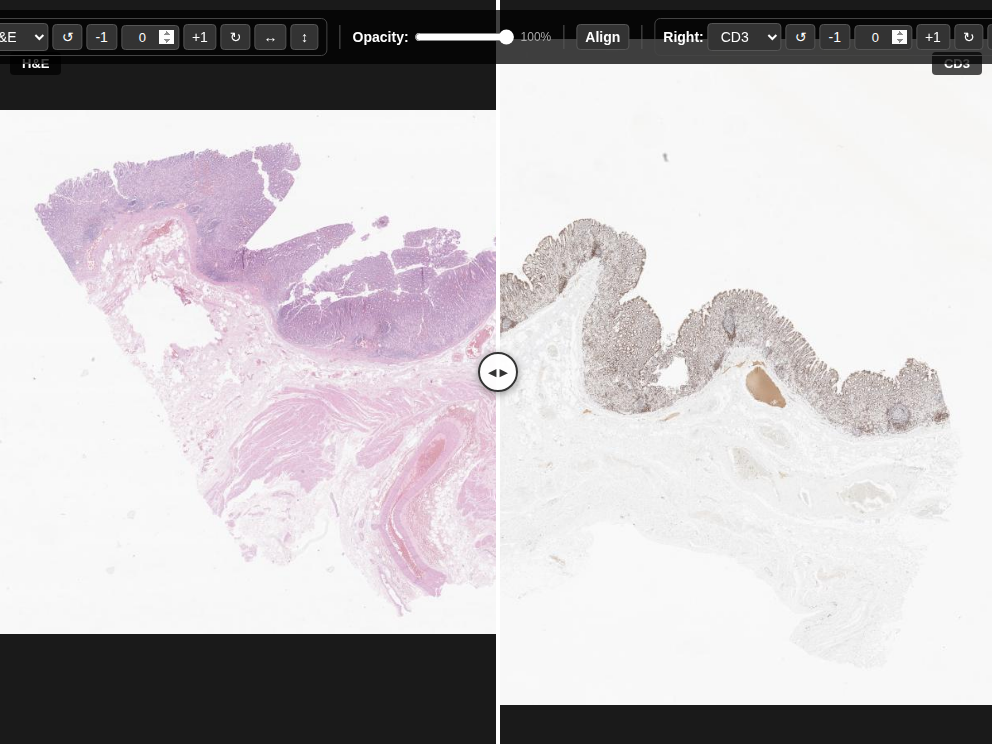Click the Opacity slider handle
This screenshot has height=744, width=992.
click(506, 37)
